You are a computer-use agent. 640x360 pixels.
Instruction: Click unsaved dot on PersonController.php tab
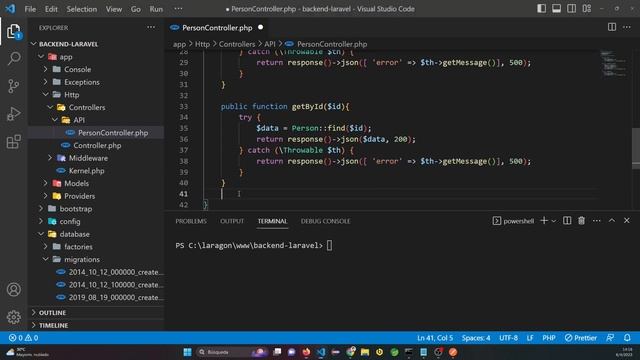[x=260, y=27]
